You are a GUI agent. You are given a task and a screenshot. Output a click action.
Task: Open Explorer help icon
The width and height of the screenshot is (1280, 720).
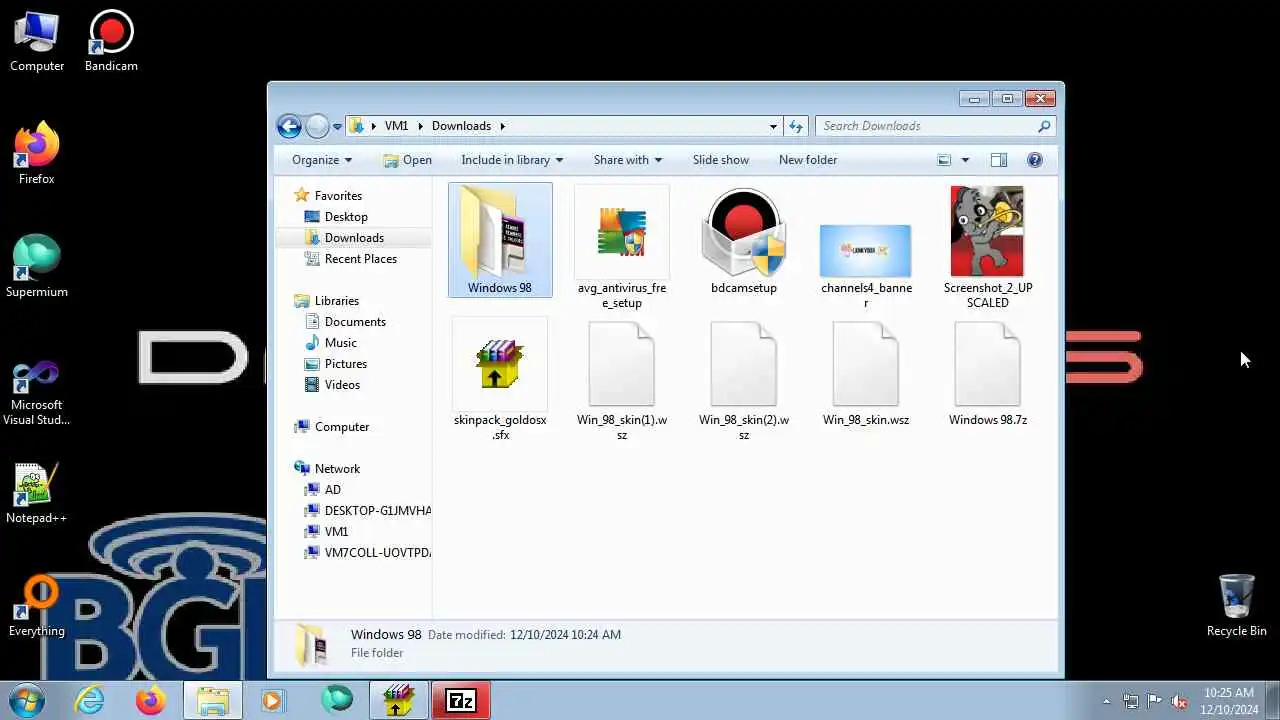pos(1035,160)
